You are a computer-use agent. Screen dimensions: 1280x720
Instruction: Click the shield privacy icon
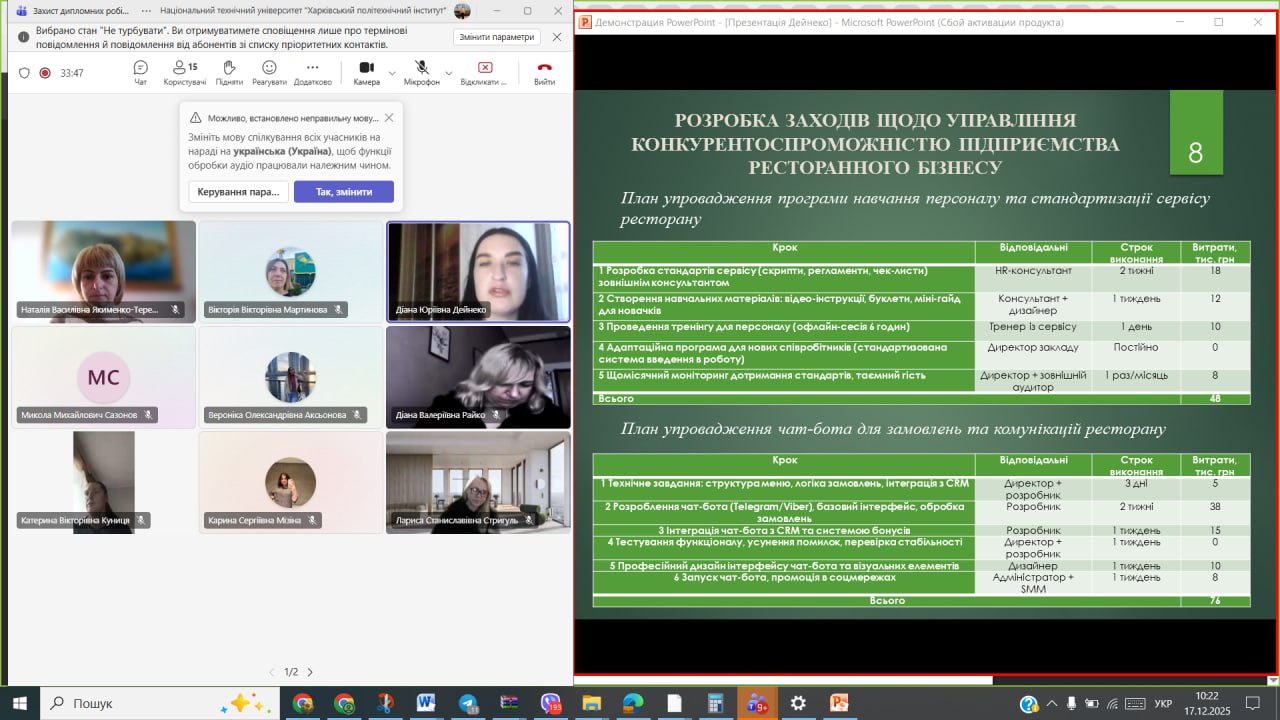25,73
